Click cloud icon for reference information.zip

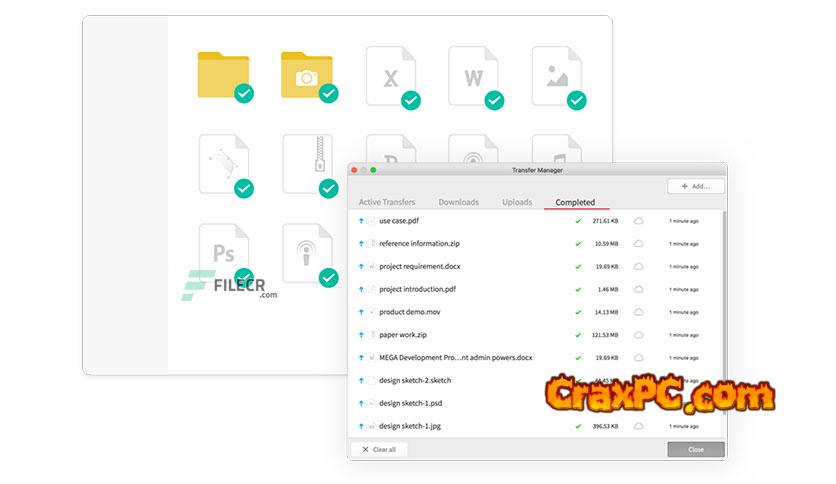pos(638,244)
